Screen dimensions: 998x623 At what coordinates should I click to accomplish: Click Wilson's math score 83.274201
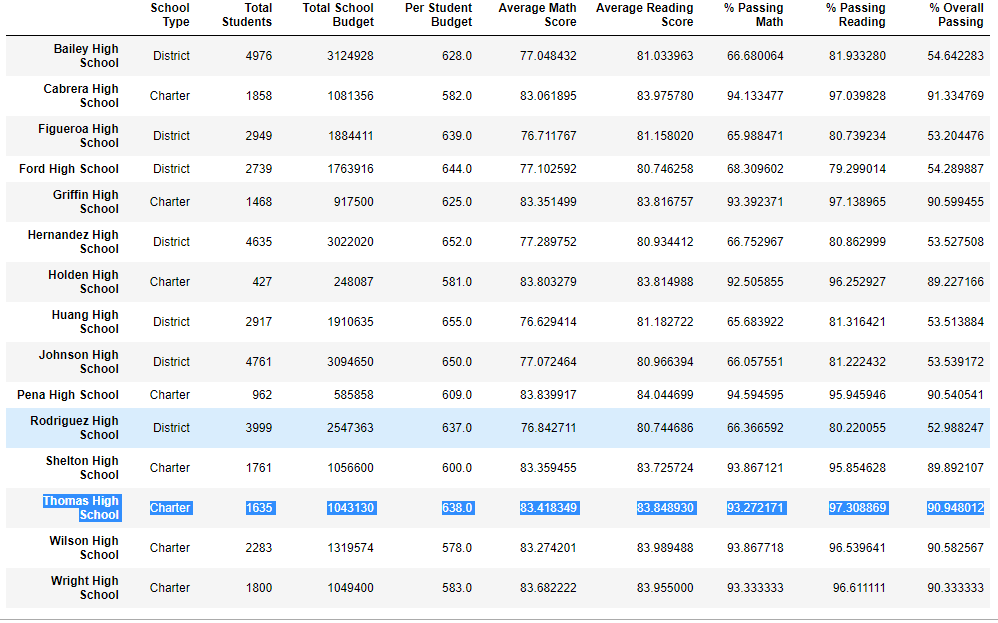click(549, 548)
